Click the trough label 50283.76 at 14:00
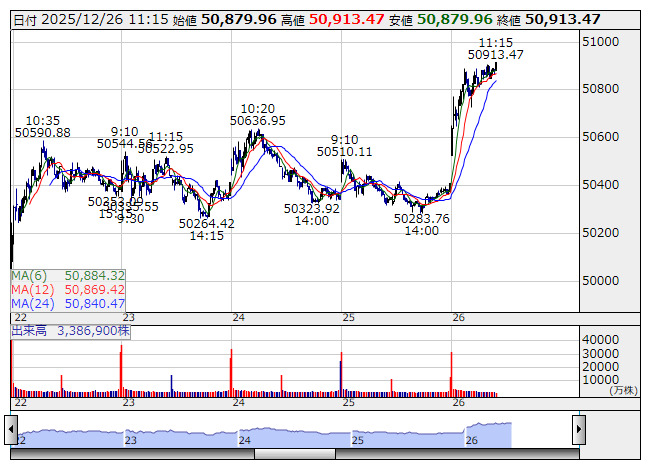The height and width of the screenshot is (470, 653). click(422, 219)
